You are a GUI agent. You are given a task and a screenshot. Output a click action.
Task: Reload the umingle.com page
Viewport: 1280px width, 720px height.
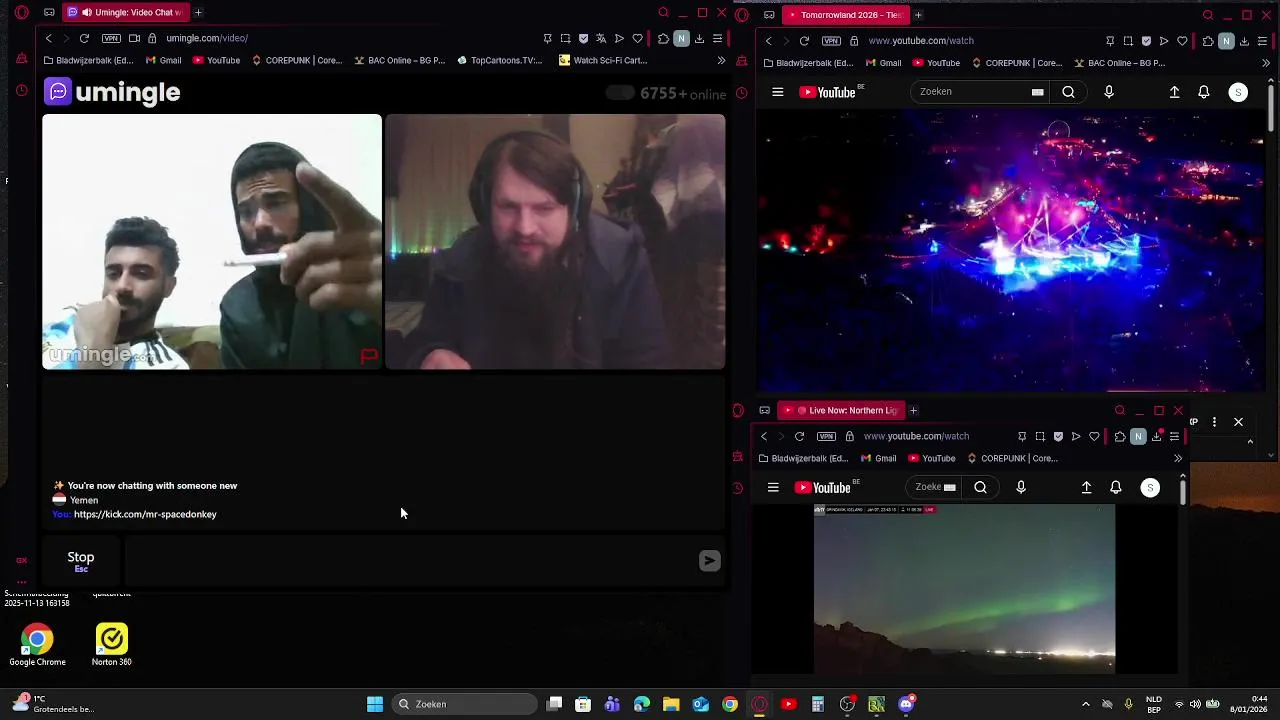click(x=84, y=38)
